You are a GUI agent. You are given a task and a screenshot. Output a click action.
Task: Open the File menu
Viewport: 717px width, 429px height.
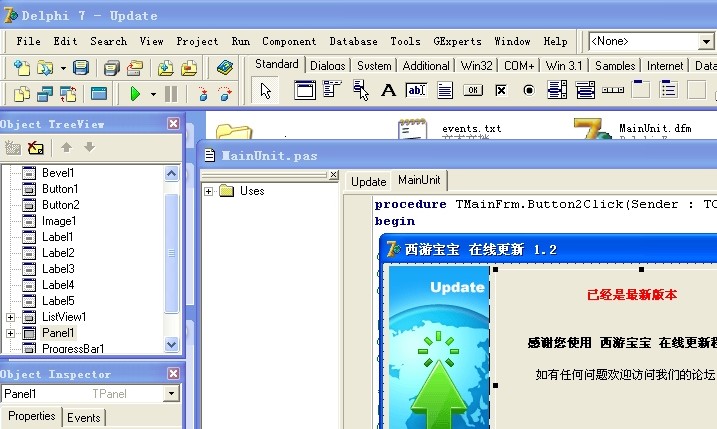(x=28, y=41)
